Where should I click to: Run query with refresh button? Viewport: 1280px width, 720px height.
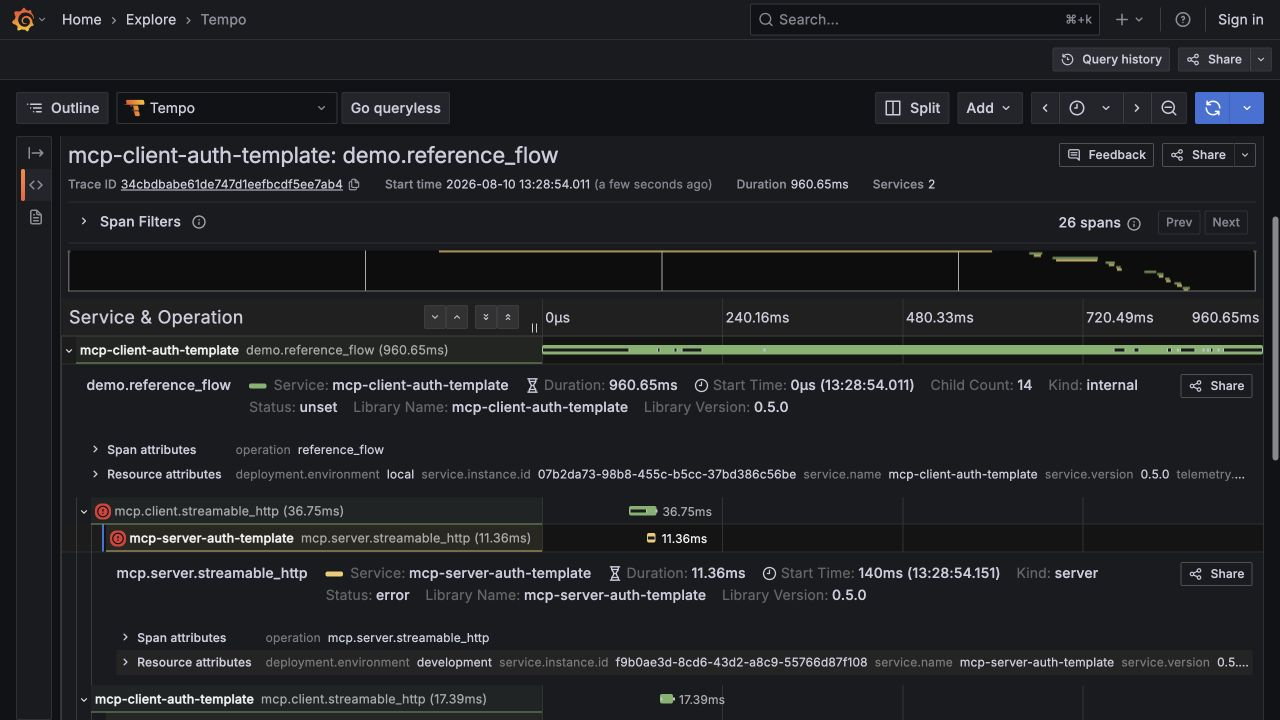[1213, 108]
